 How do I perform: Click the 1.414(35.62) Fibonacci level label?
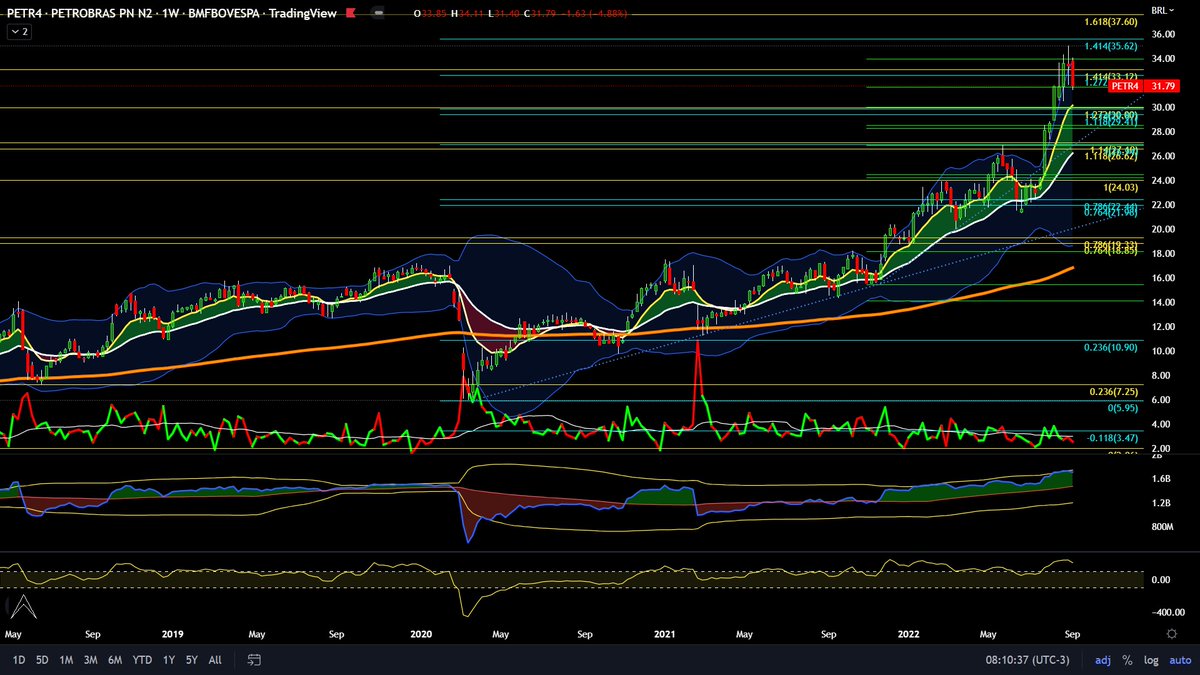tap(1112, 46)
